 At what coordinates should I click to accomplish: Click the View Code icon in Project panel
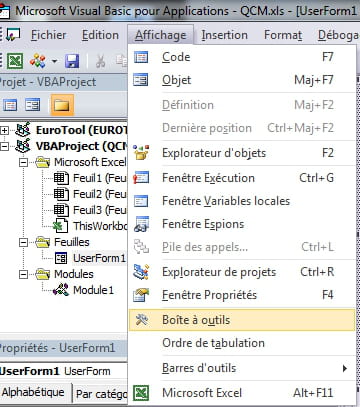tap(10, 105)
